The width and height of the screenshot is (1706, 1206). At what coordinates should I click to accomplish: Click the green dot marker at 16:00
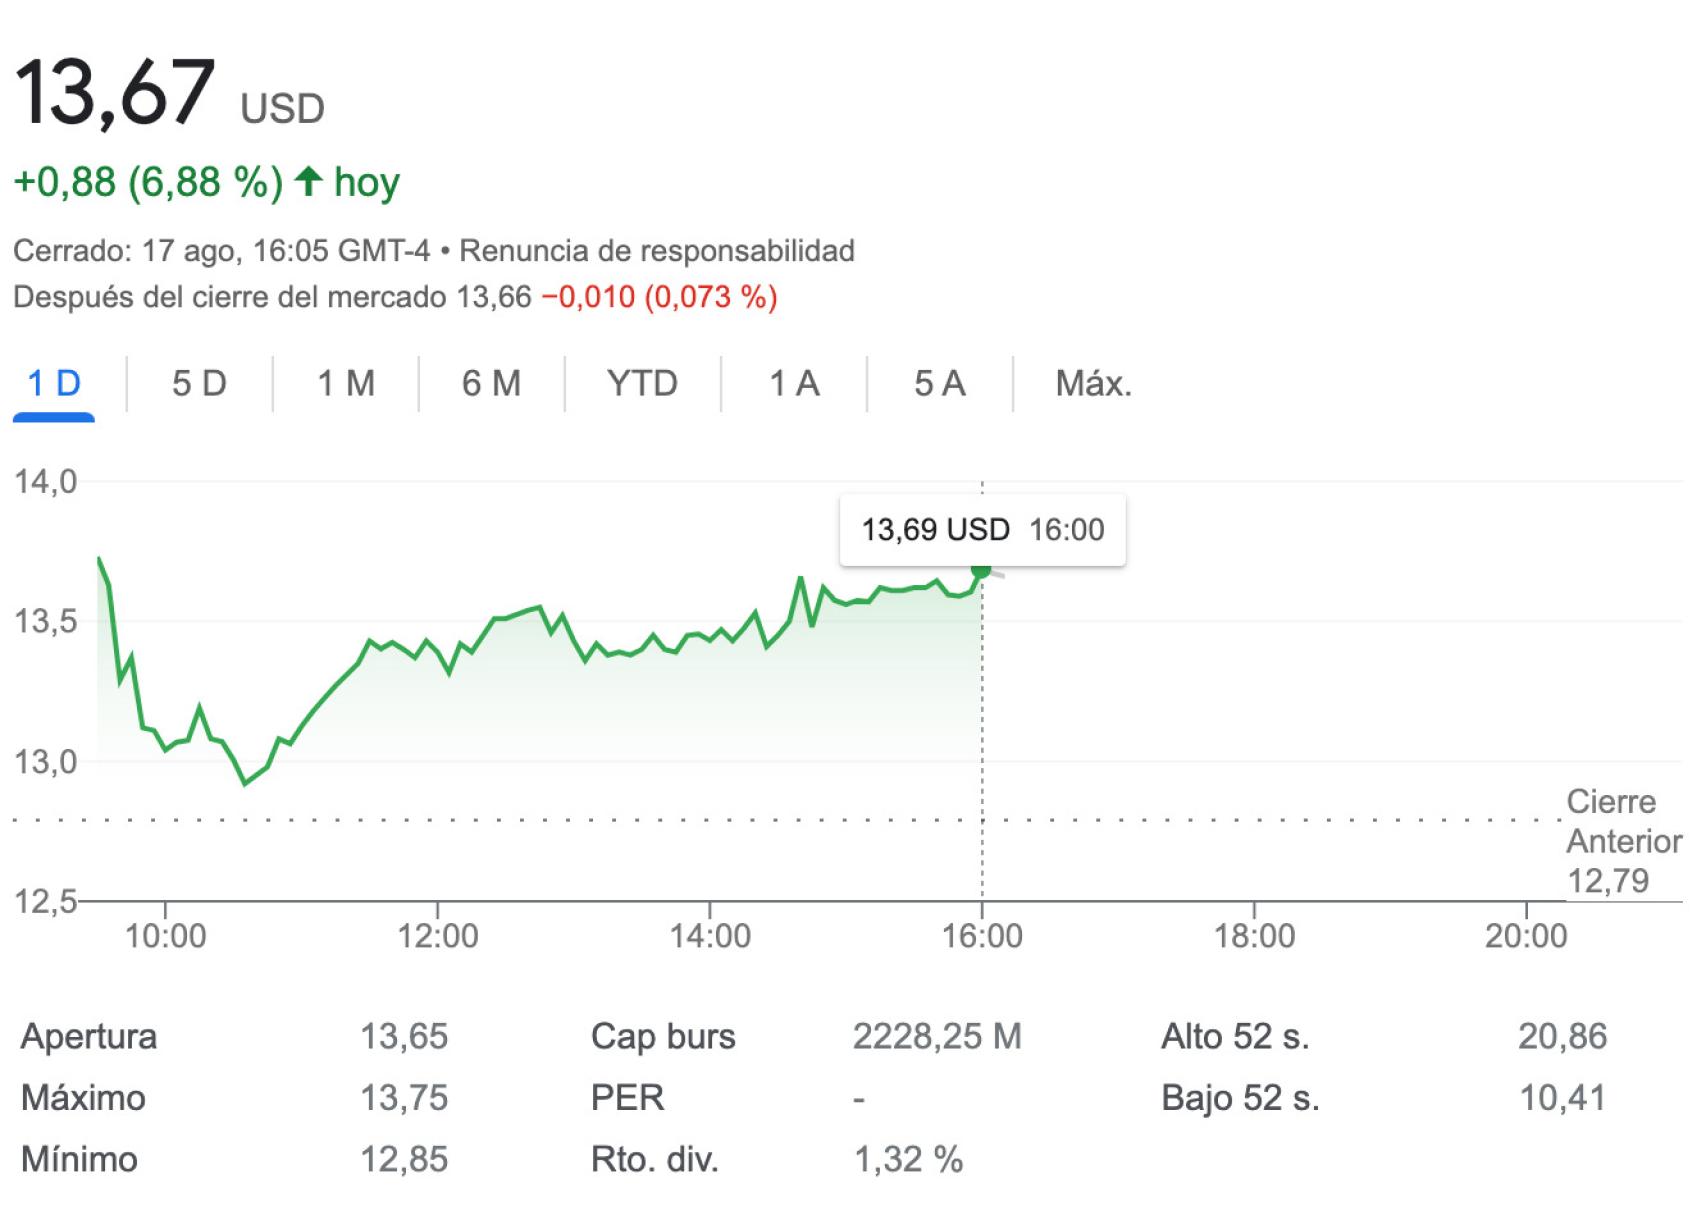point(981,569)
